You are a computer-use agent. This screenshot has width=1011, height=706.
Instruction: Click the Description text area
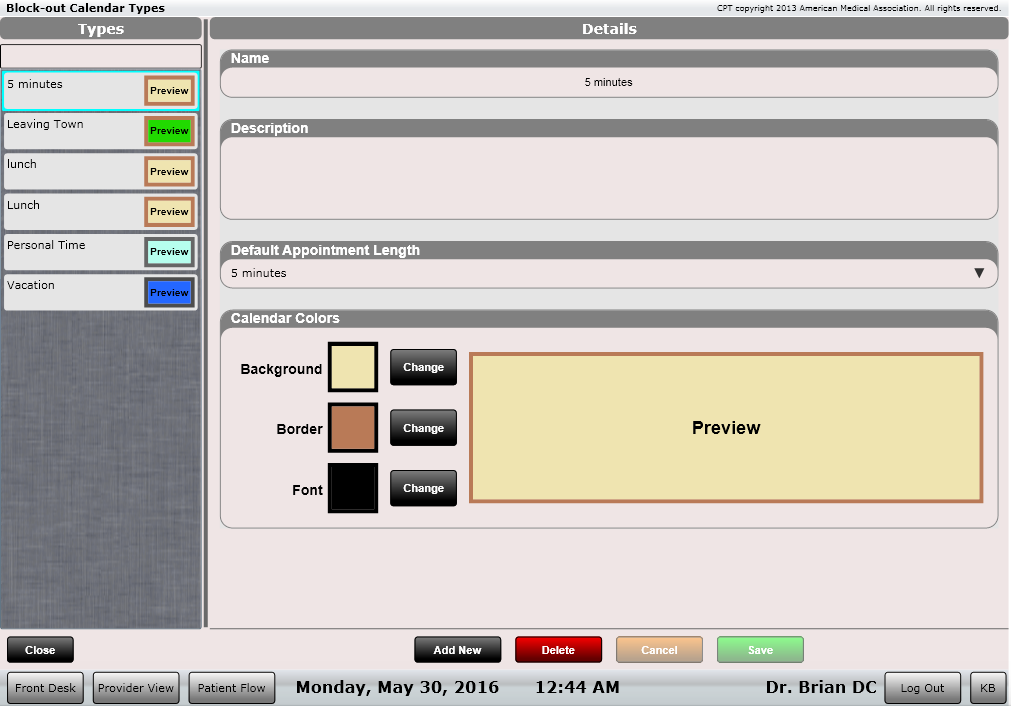tap(608, 178)
